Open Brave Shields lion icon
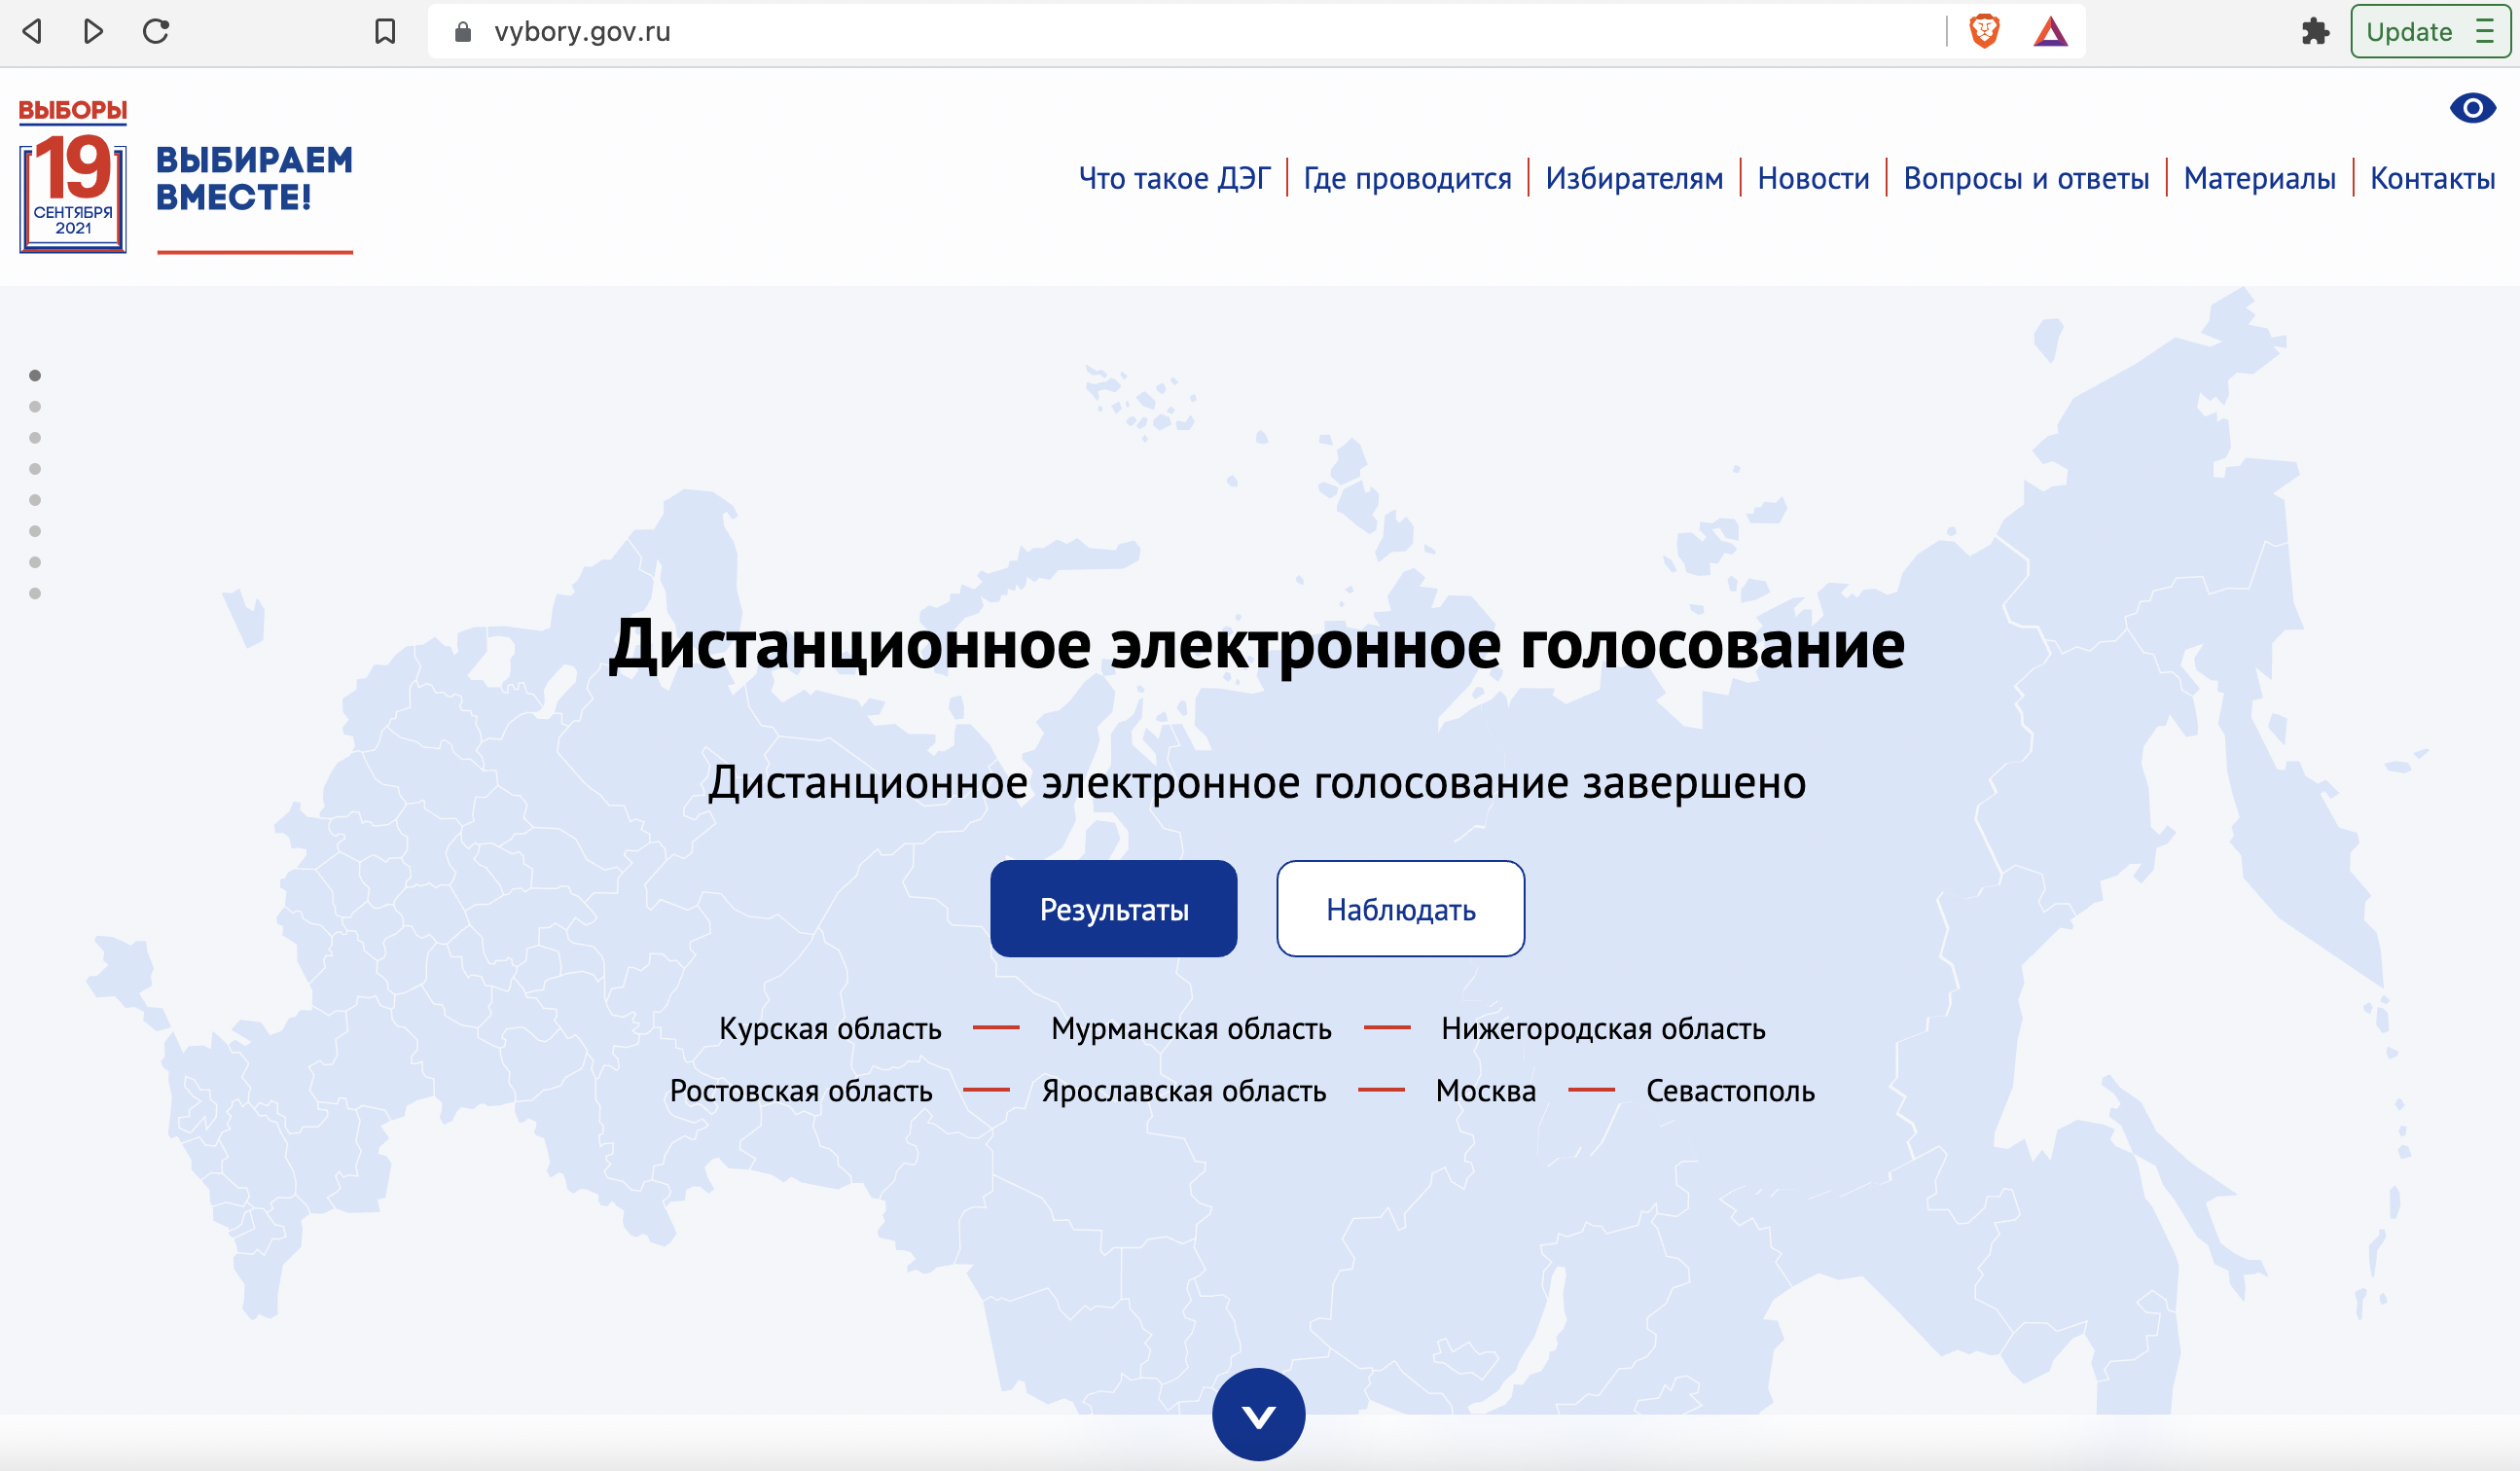2520x1471 pixels. [x=1984, y=31]
